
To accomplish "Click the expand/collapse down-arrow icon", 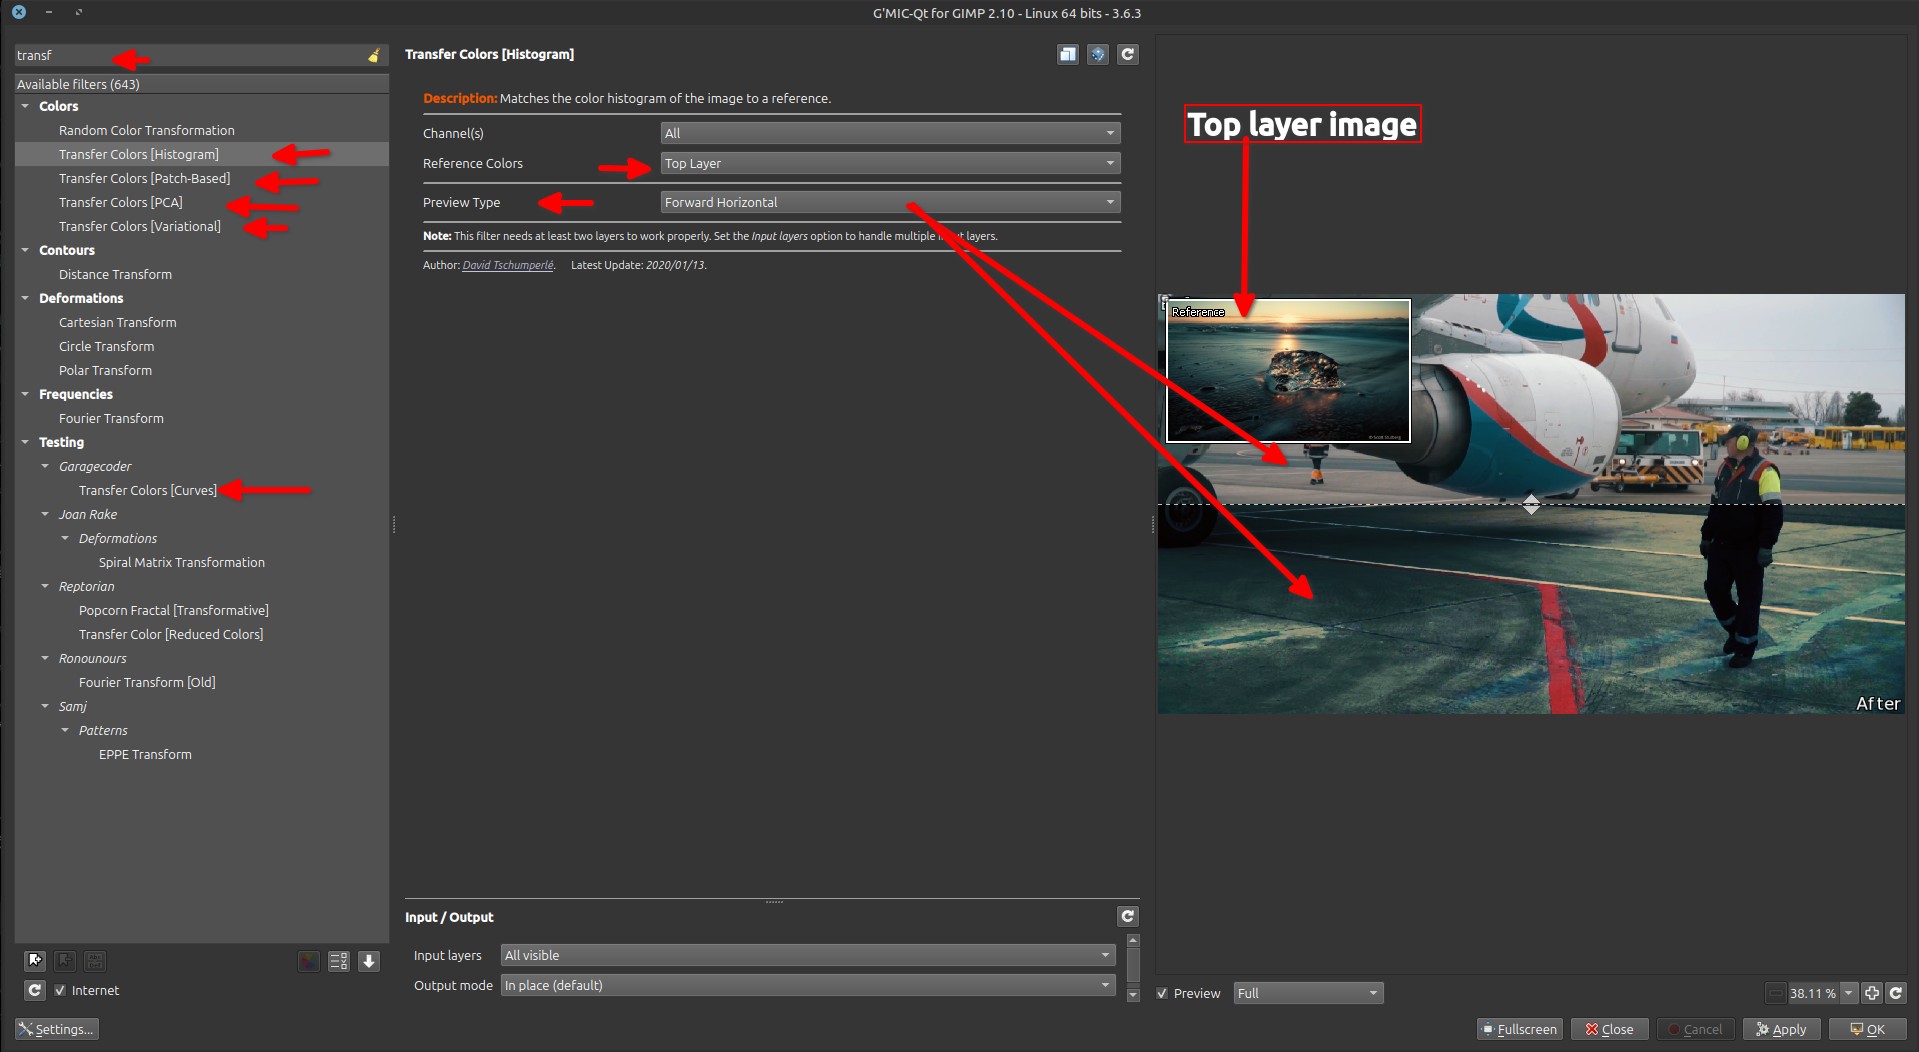I will 369,961.
